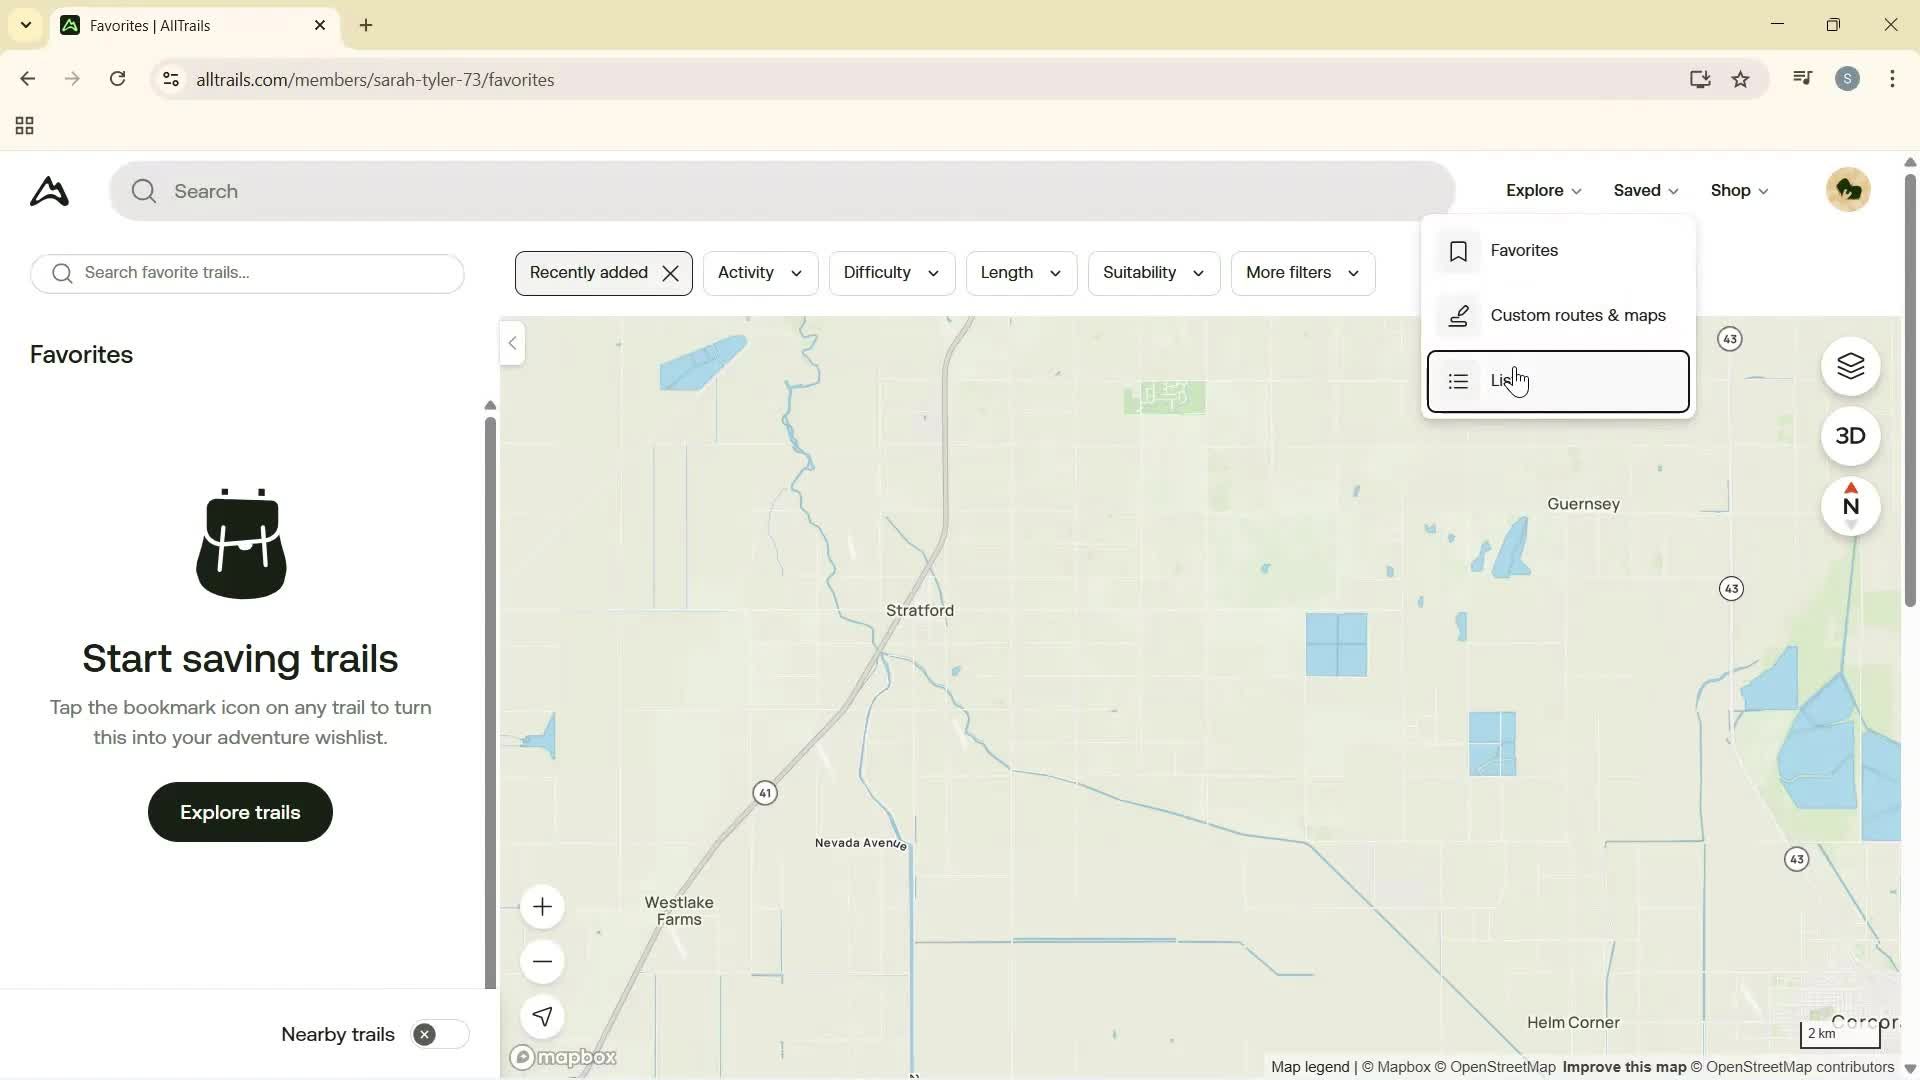Open the Improve this map link

(x=1623, y=1066)
